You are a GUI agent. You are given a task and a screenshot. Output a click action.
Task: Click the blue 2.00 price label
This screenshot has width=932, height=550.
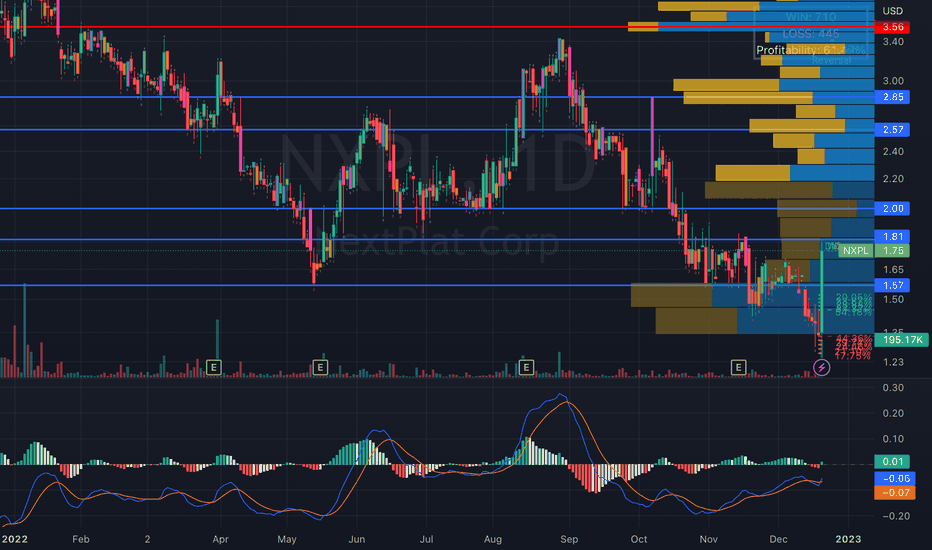(892, 209)
